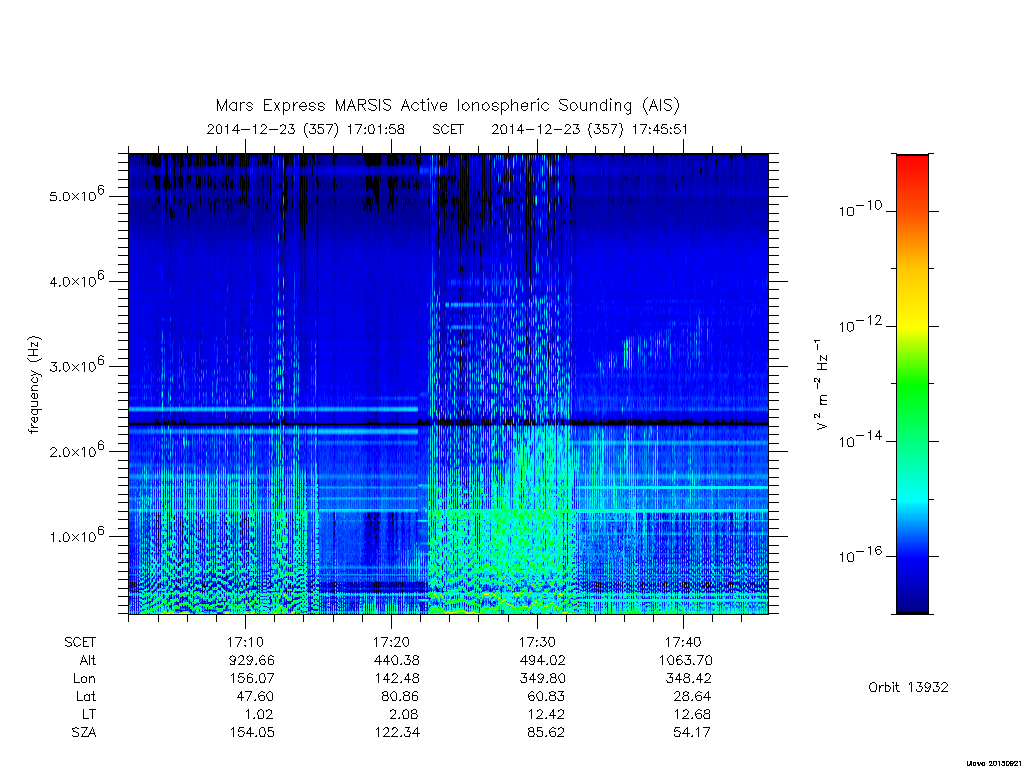Click the 10^-10 color bar label
The width and height of the screenshot is (1024, 768).
(860, 209)
